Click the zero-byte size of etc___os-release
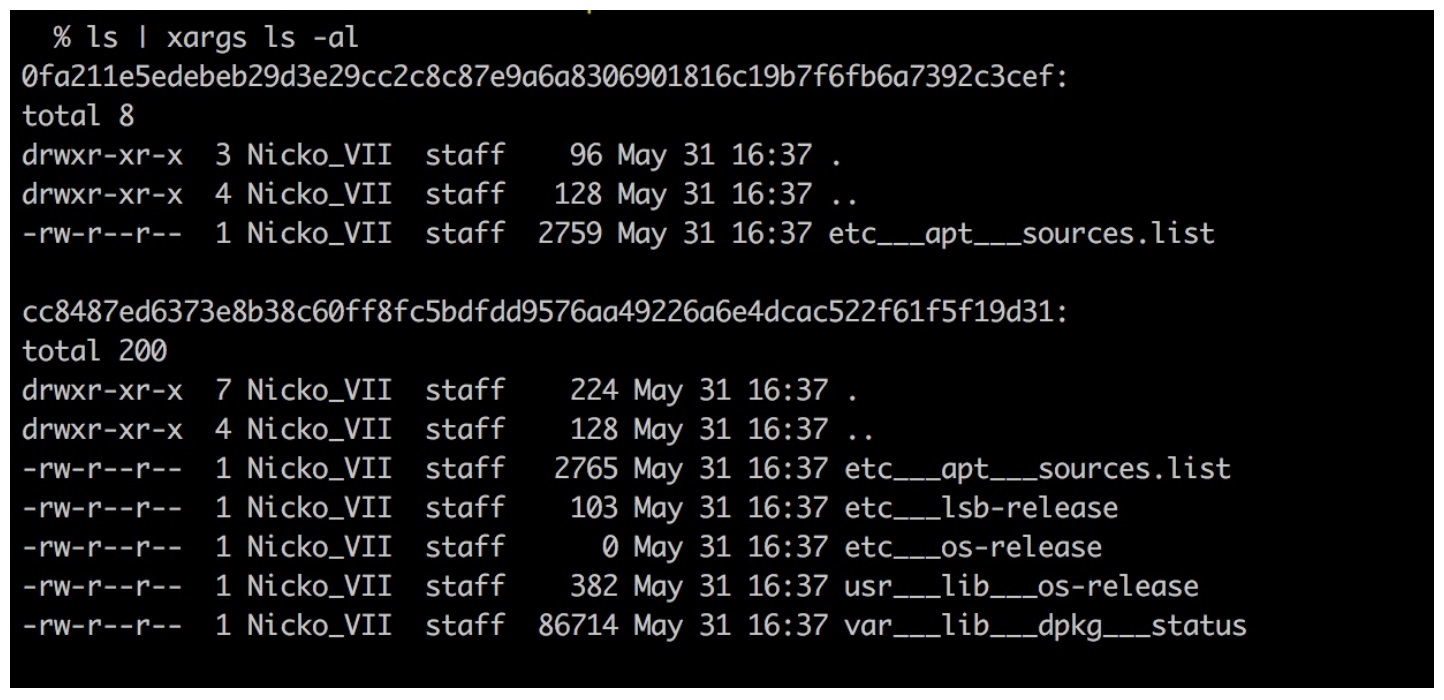This screenshot has height=700, width=1444. pos(609,547)
